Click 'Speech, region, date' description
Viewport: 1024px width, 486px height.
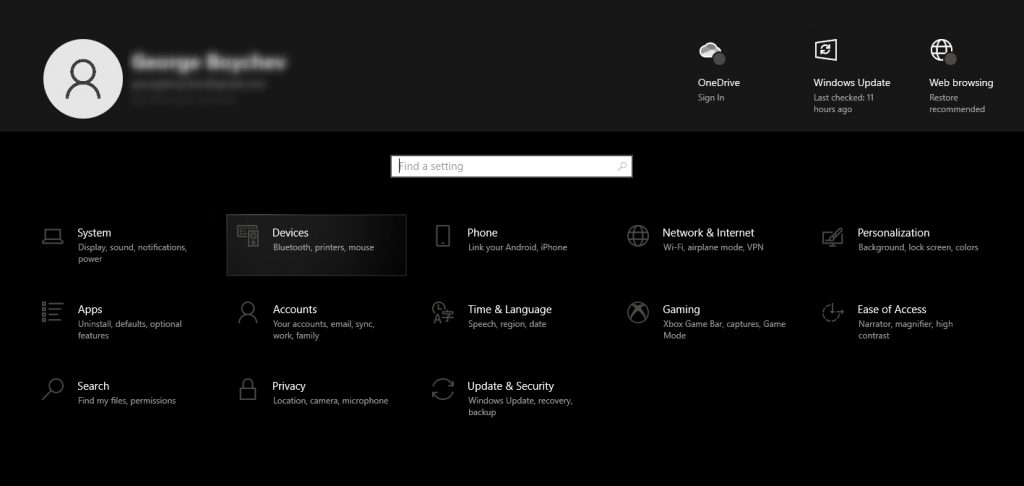(507, 324)
